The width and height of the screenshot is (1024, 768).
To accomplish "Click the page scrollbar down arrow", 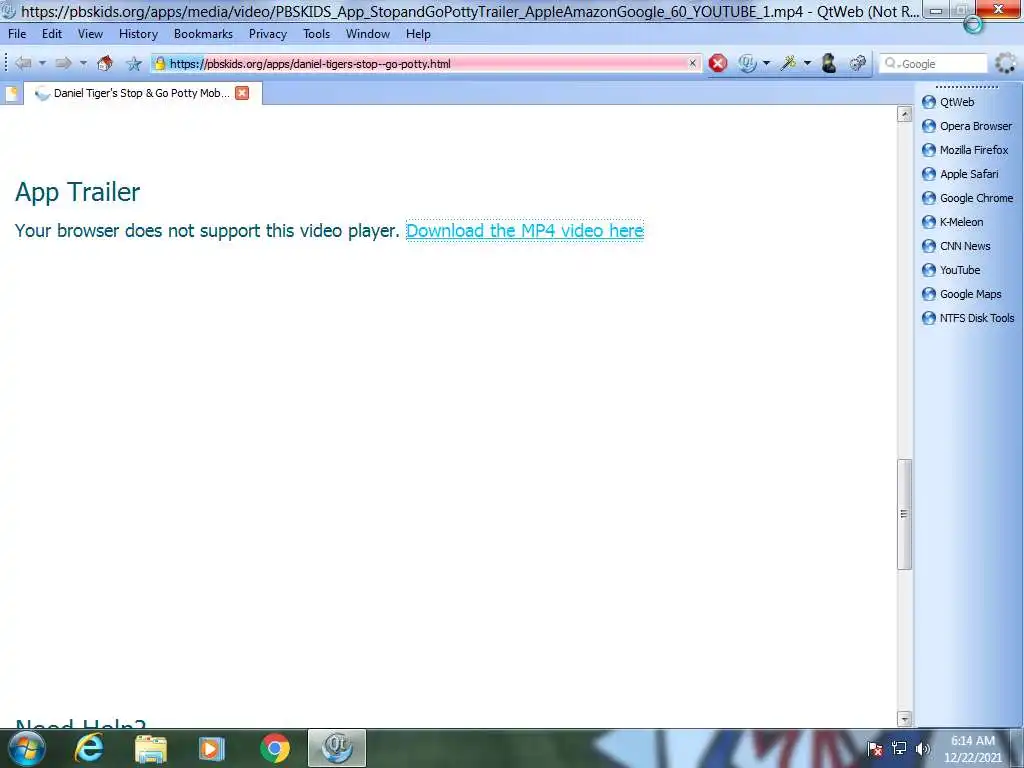I will pyautogui.click(x=904, y=719).
